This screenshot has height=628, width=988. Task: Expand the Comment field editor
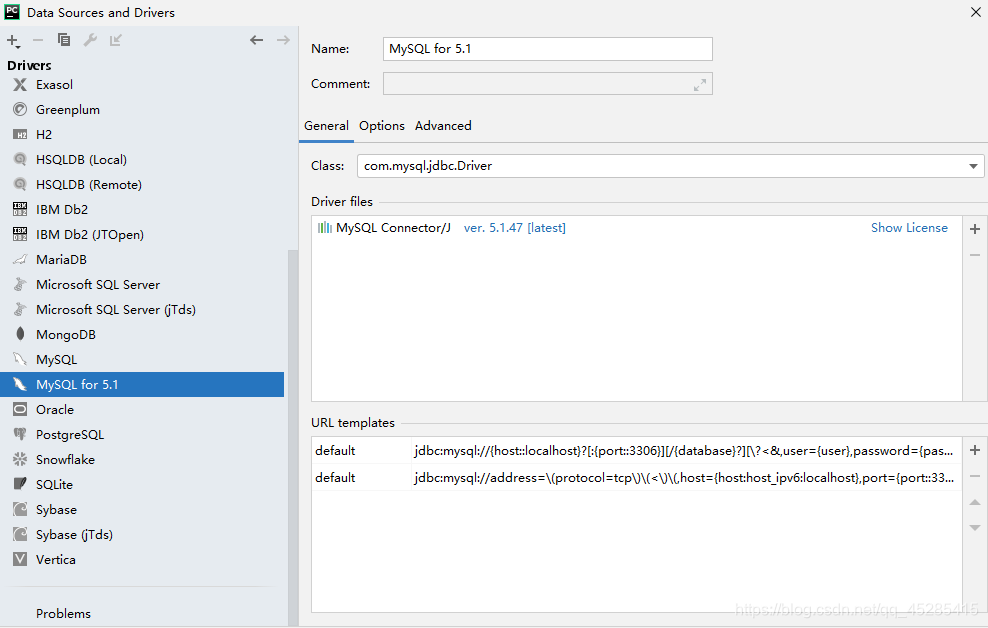699,84
